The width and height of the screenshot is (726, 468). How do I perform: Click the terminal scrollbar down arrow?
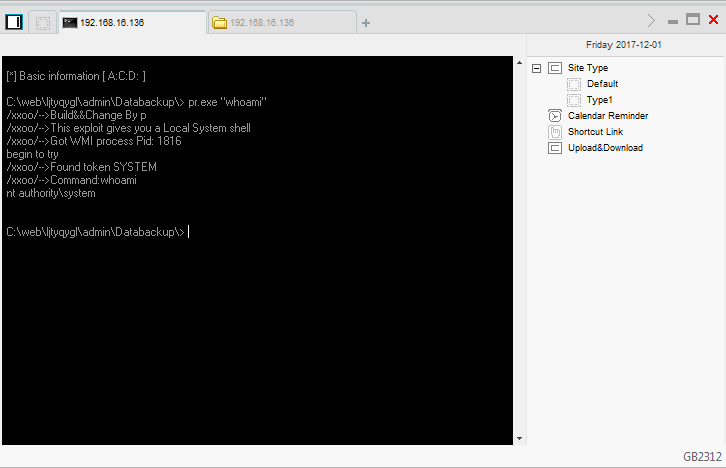(x=518, y=438)
